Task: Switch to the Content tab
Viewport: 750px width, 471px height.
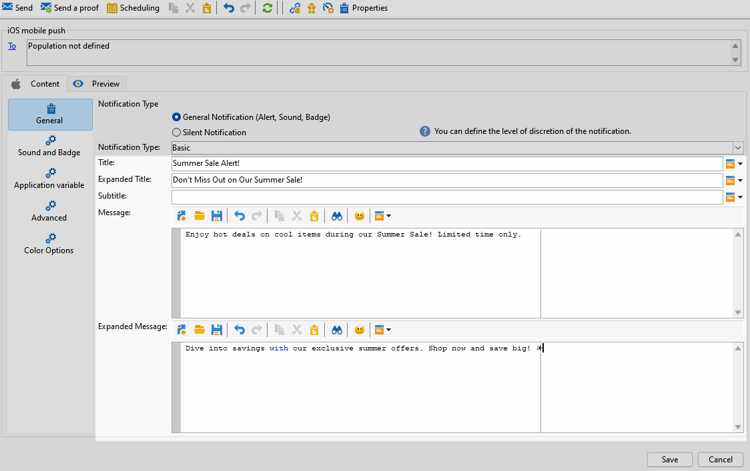Action: tap(35, 84)
